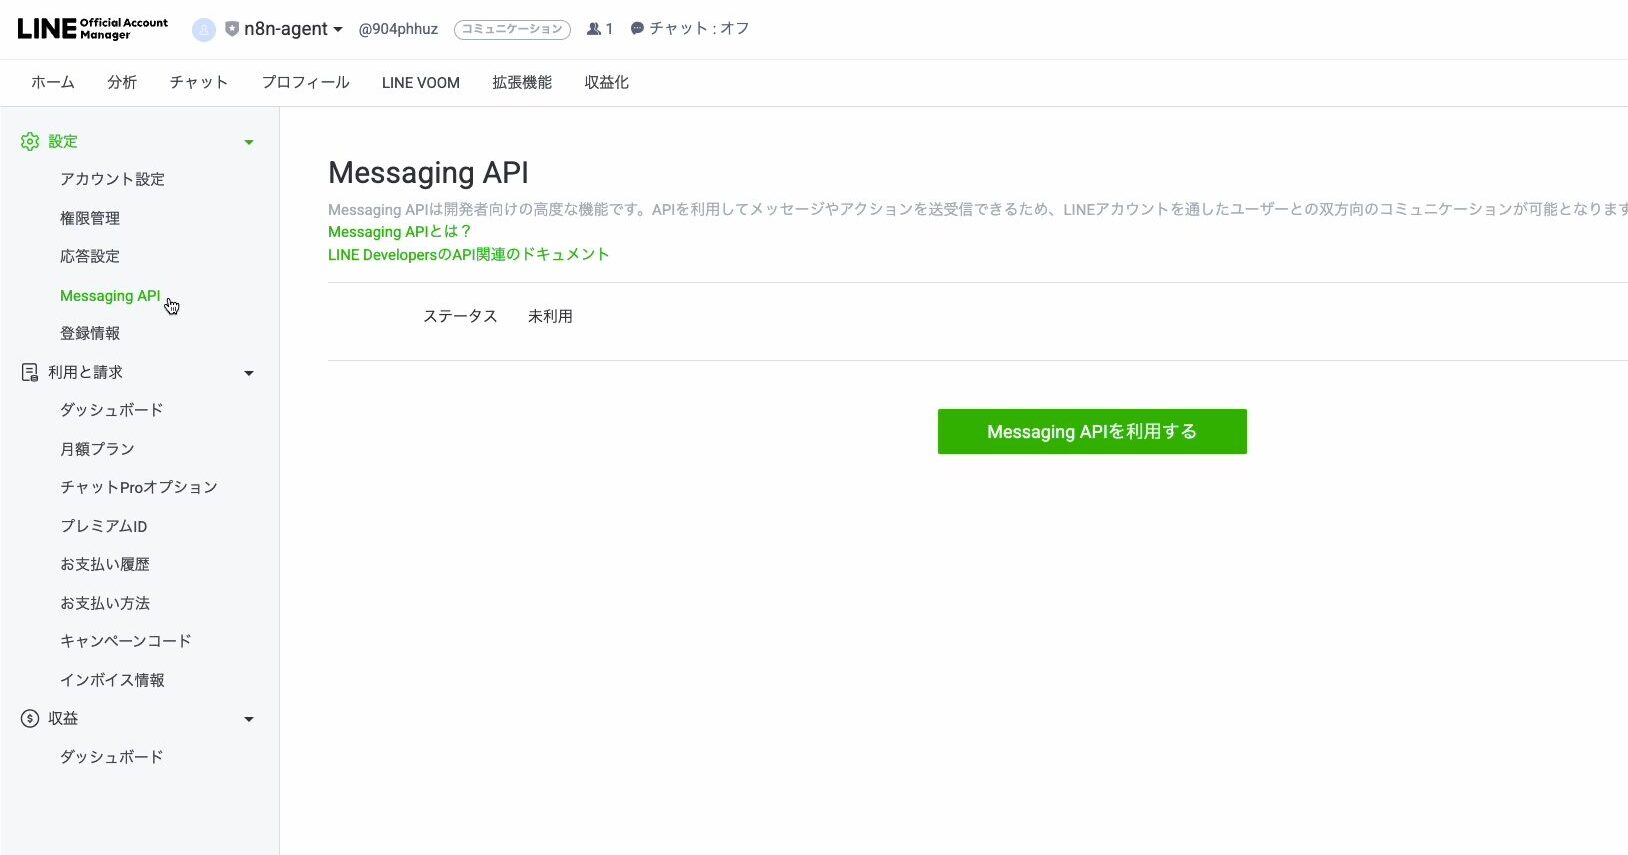The image size is (1628, 855).
Task: Open the 分析 tab
Action: (x=122, y=82)
